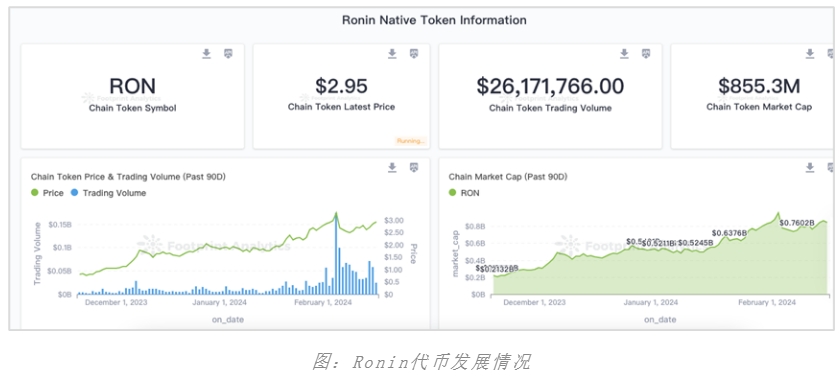
Task: Click the Trading Volume vertical axis title
Action: (x=37, y=254)
